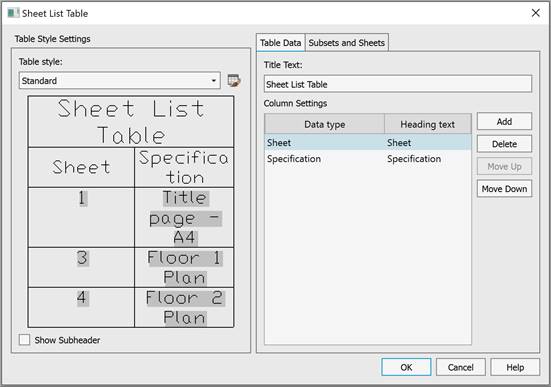
Task: Confirm with the OK button
Action: point(406,367)
